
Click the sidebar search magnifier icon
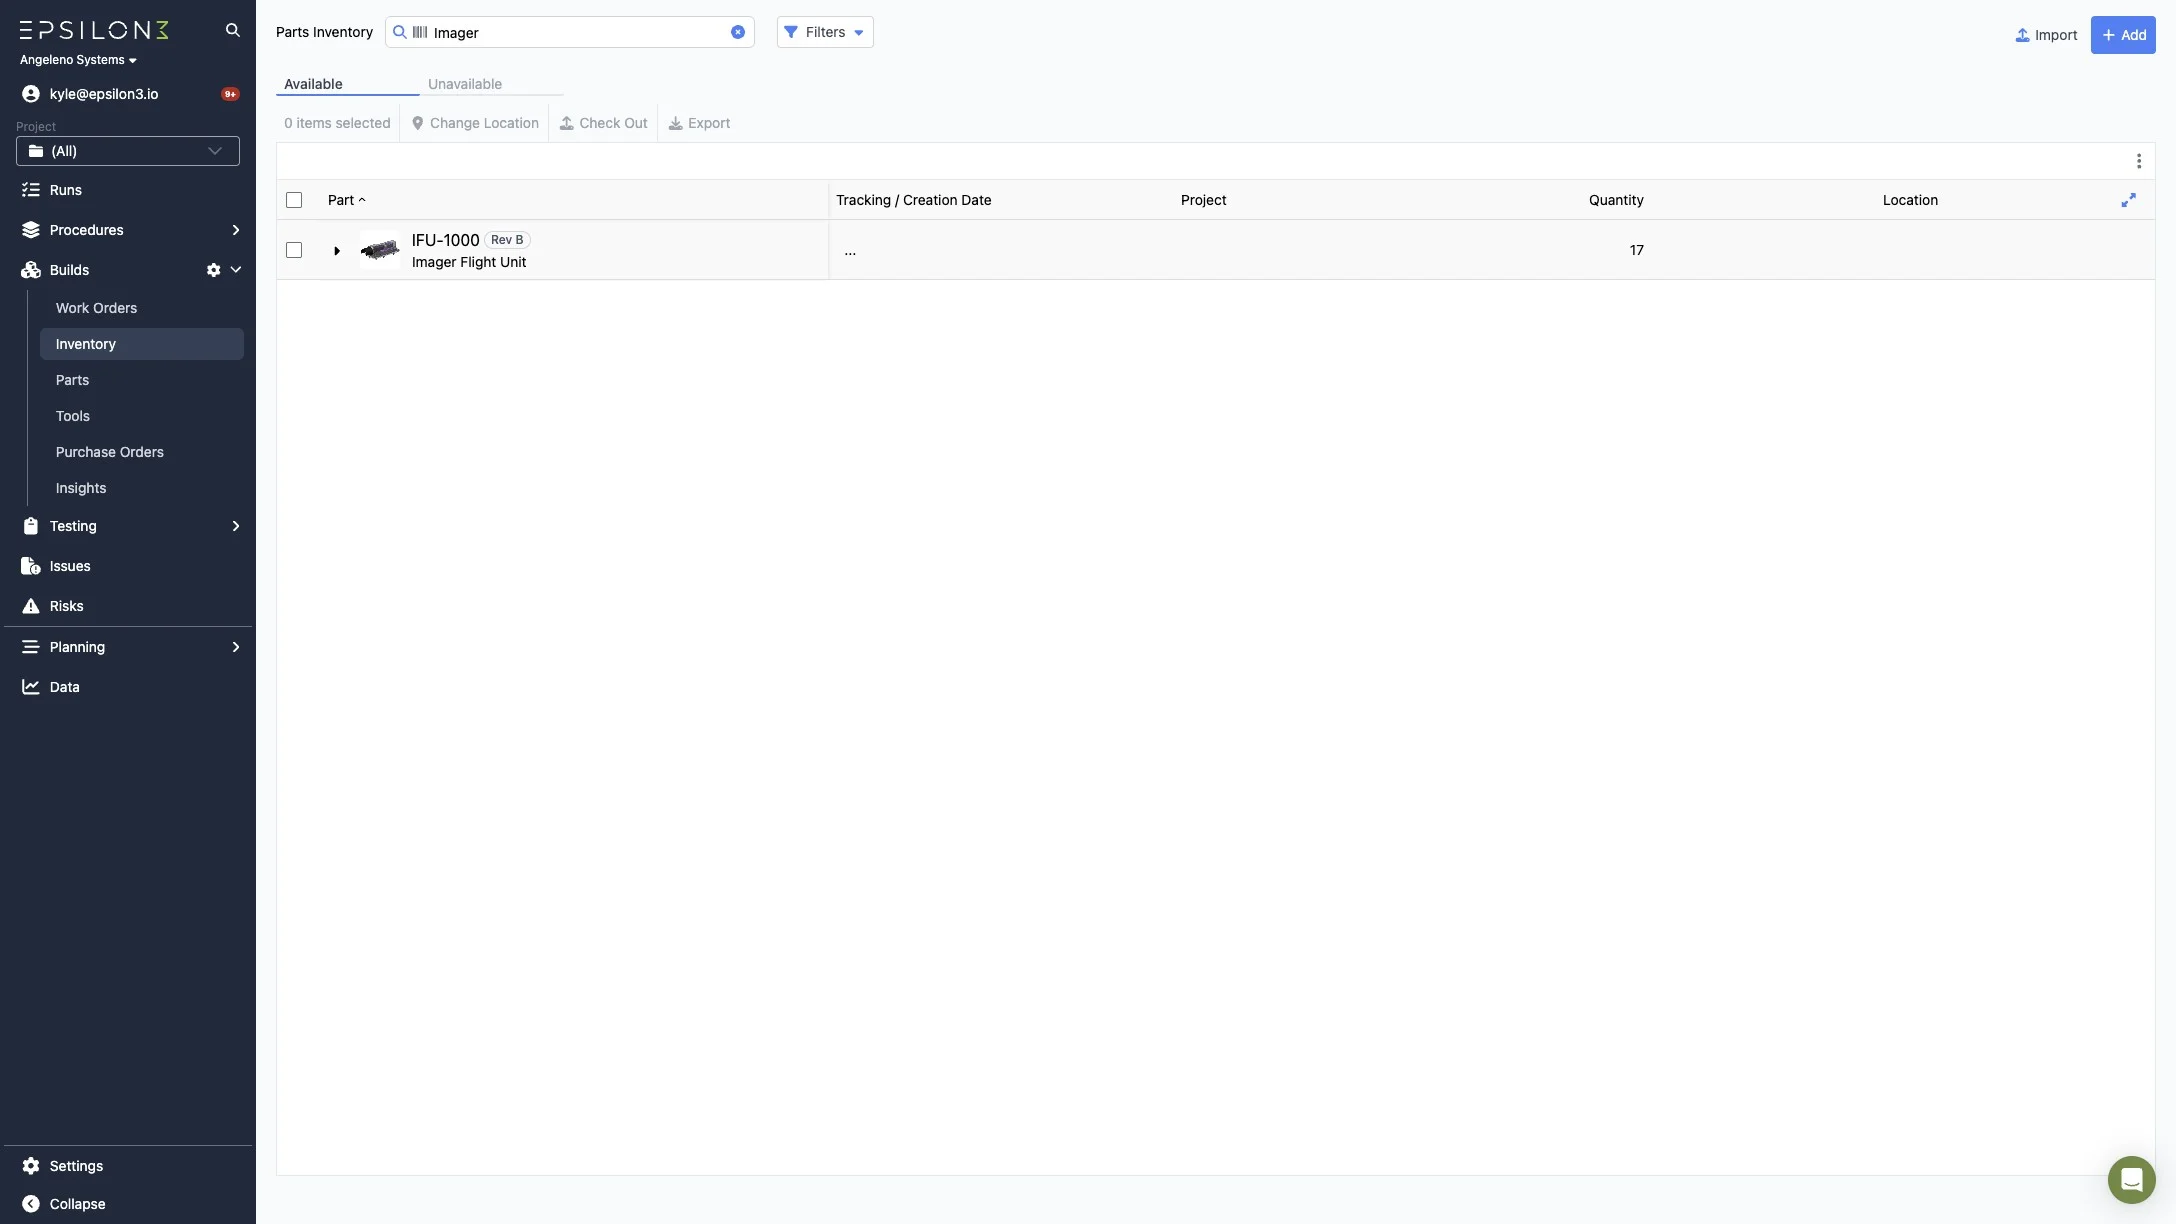[x=233, y=30]
